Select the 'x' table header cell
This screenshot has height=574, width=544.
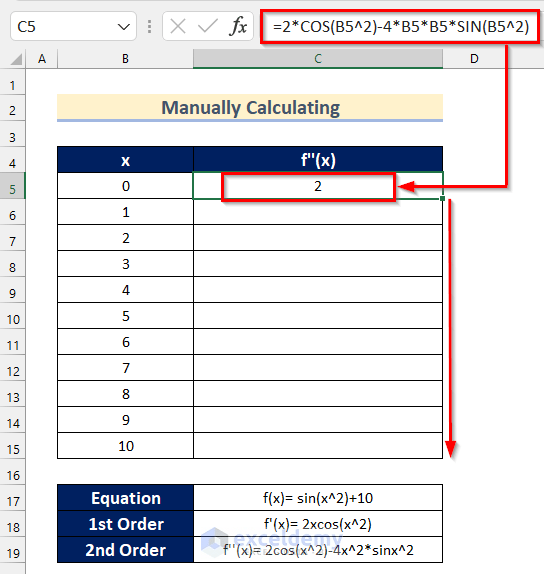(125, 160)
